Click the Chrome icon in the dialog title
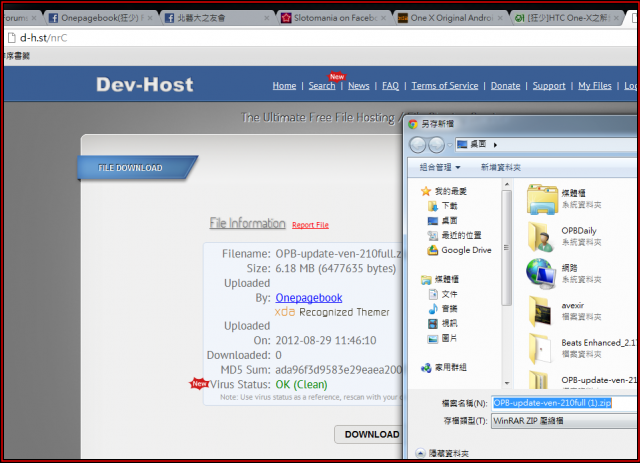 point(413,124)
